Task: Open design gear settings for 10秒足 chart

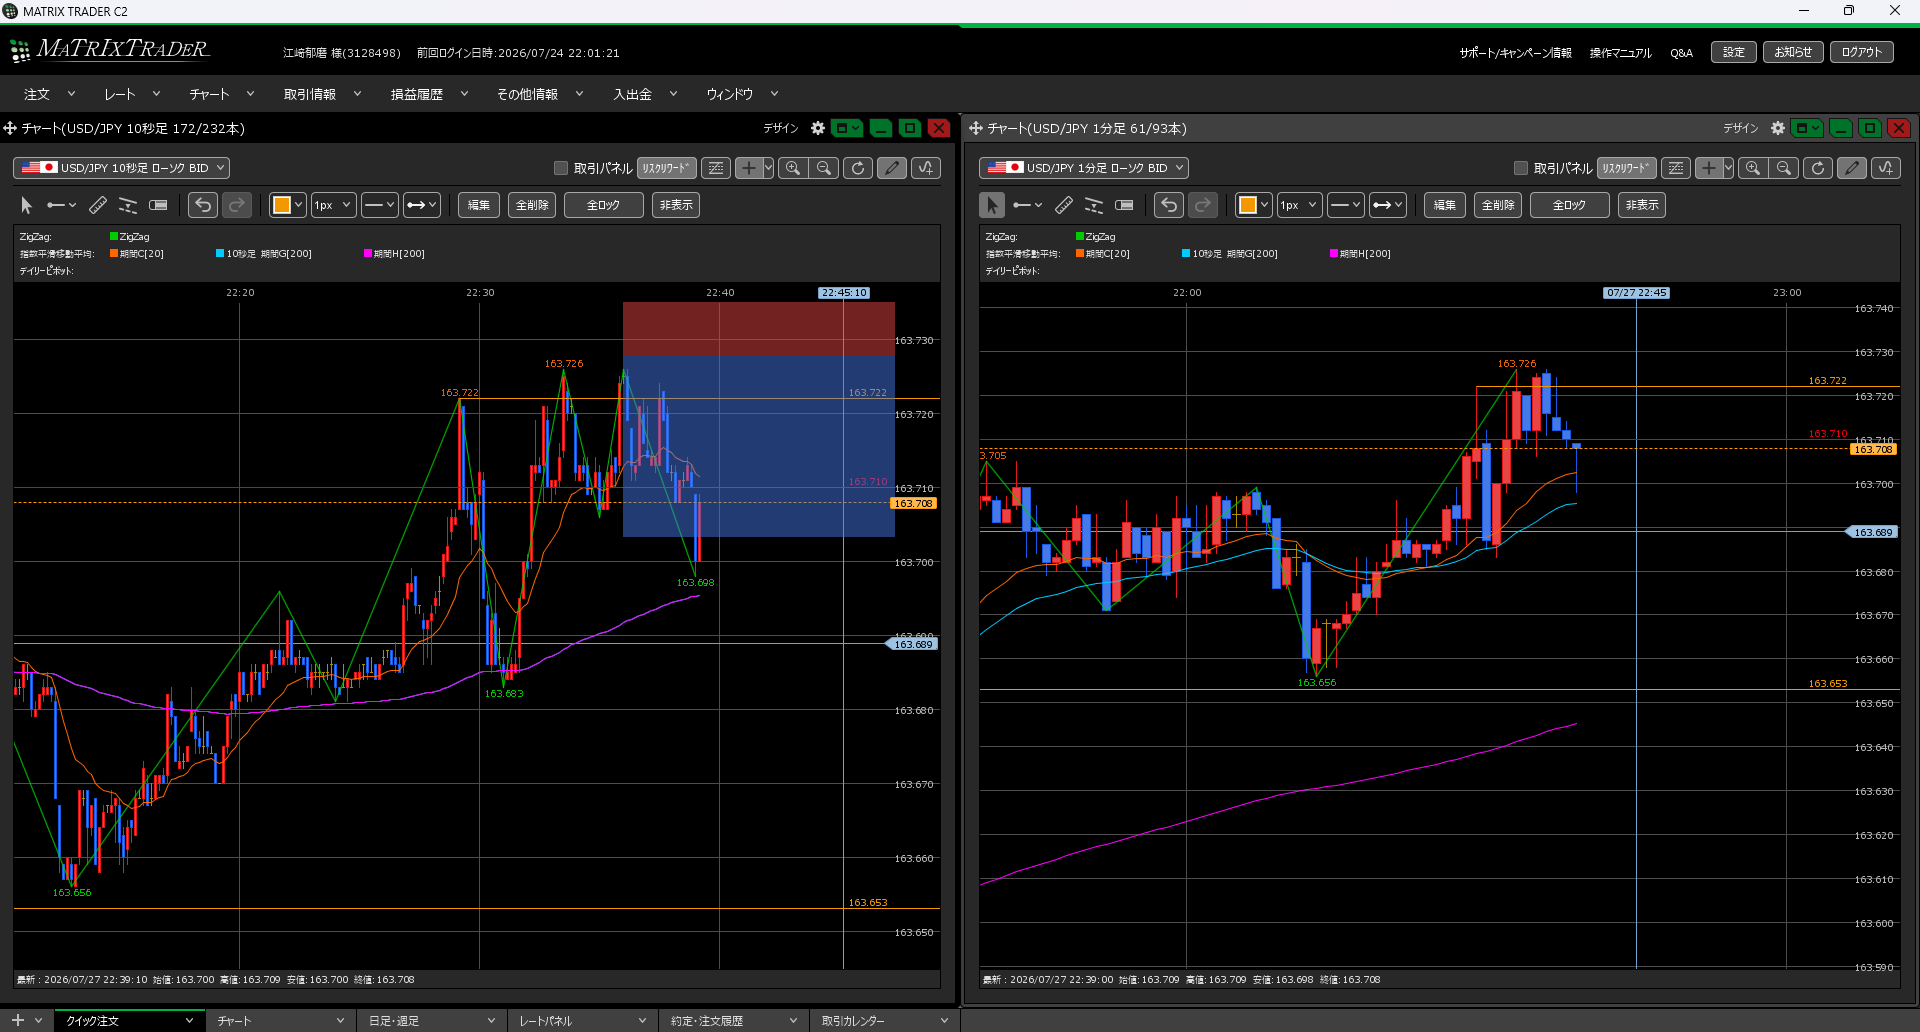Action: [x=818, y=128]
